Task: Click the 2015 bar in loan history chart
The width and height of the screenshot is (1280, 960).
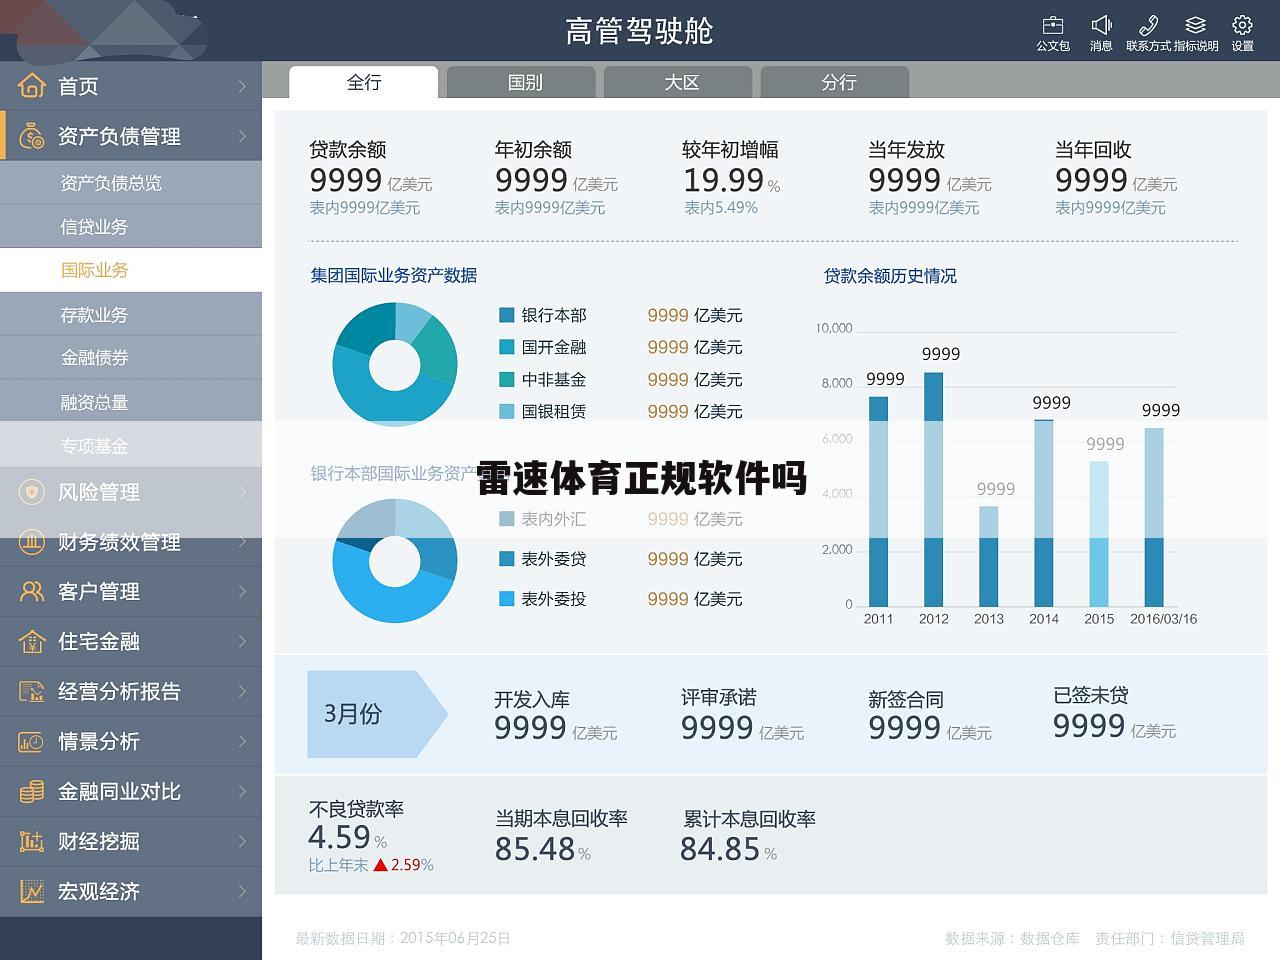Action: [x=1099, y=533]
